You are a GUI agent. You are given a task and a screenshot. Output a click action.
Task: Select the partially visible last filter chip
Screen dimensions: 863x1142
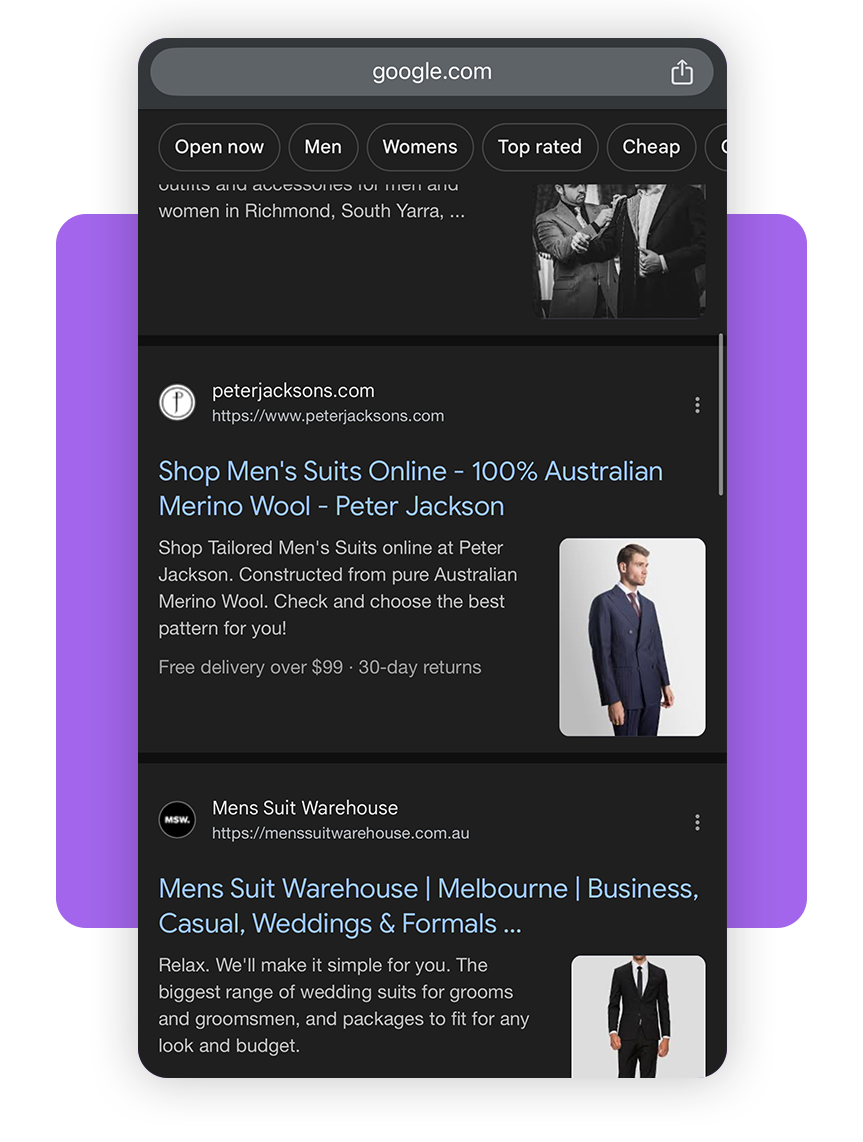pyautogui.click(x=717, y=147)
